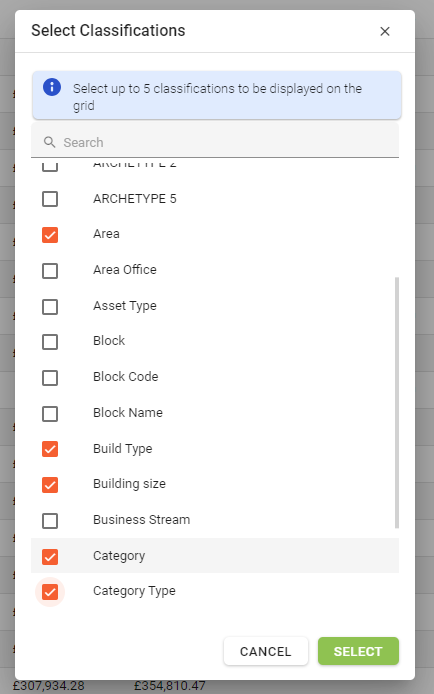Click the classification list scrollbar
The width and height of the screenshot is (434, 694).
pyautogui.click(x=397, y=402)
